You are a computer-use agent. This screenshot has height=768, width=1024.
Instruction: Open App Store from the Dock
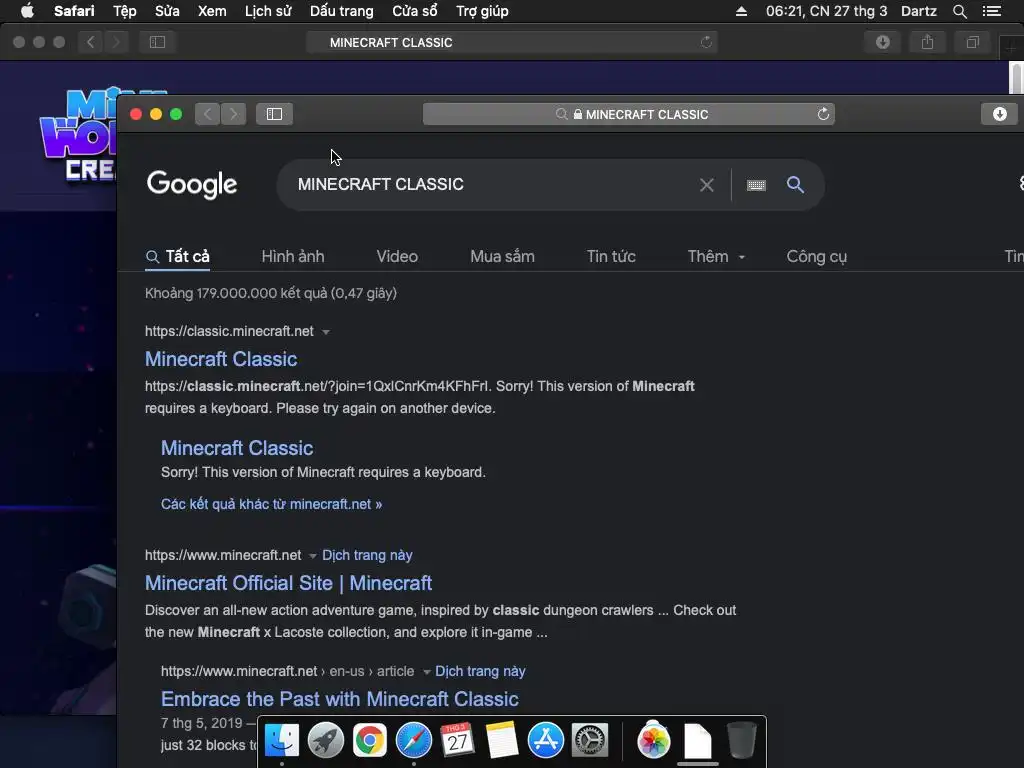click(545, 741)
